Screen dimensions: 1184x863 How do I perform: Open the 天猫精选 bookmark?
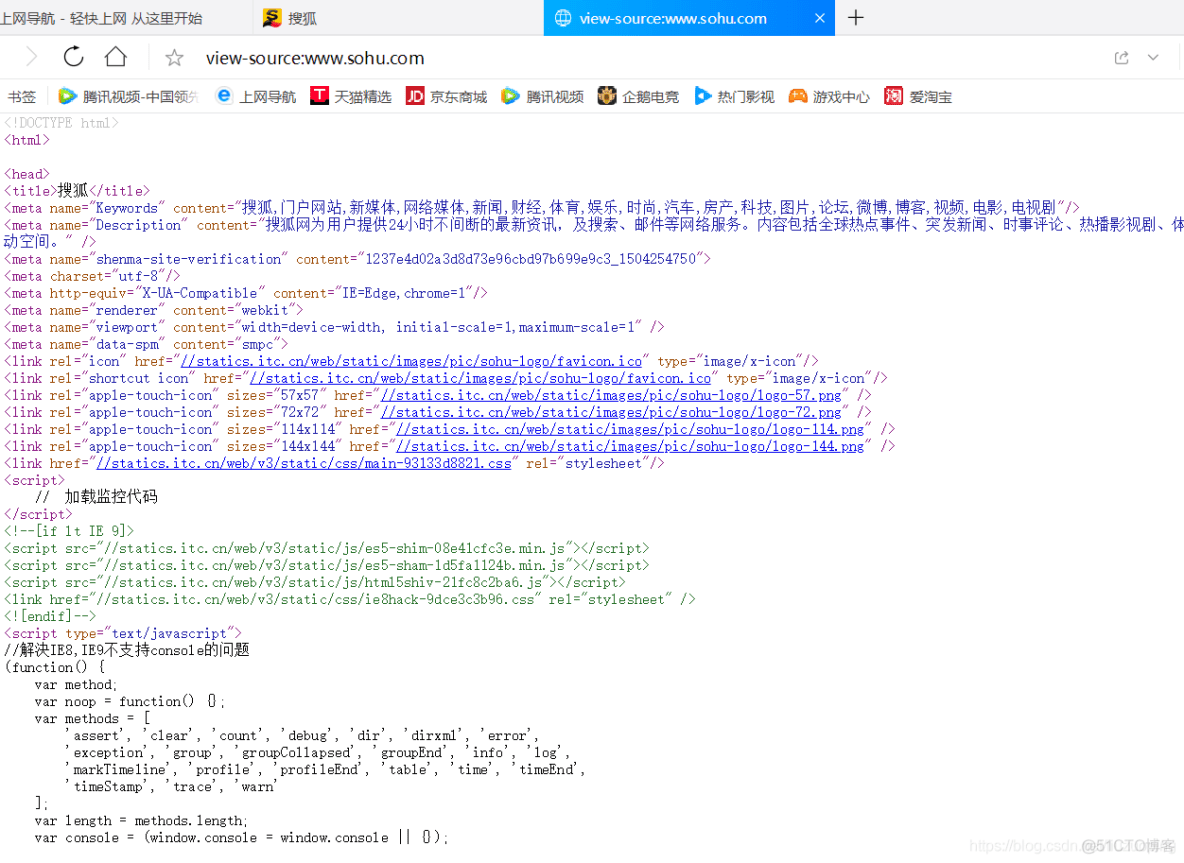point(351,97)
